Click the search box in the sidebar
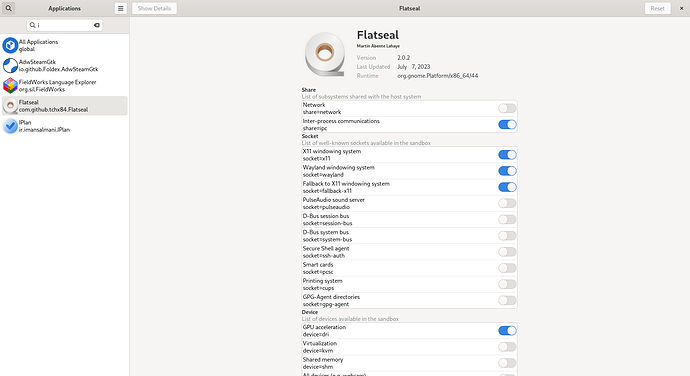This screenshot has height=376, width=690. (x=64, y=25)
